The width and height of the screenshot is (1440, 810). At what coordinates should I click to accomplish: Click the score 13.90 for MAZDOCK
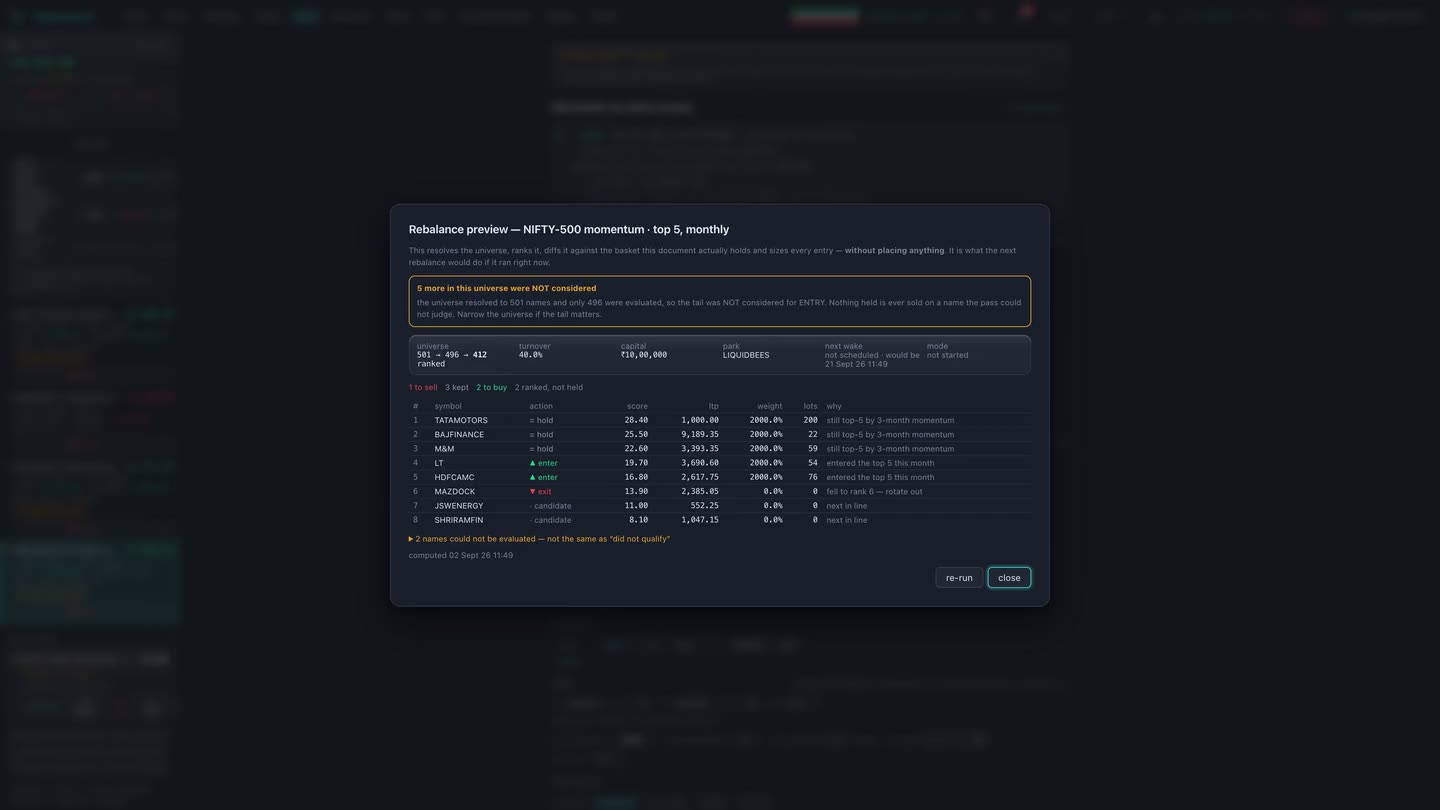click(x=636, y=491)
